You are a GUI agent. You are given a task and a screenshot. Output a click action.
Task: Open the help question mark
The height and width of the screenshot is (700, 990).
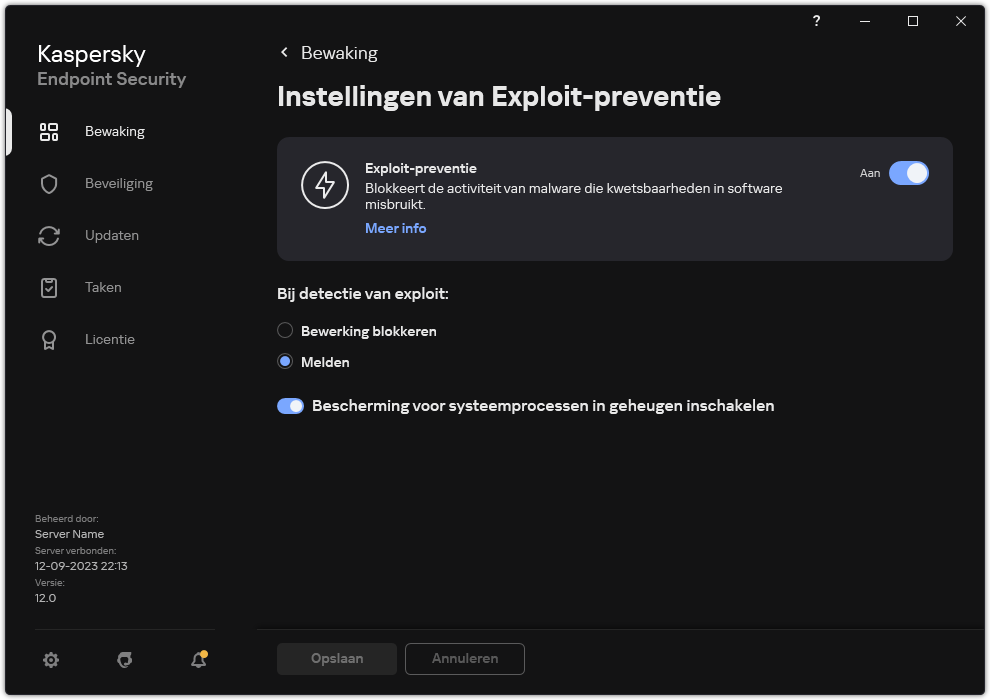pos(816,21)
